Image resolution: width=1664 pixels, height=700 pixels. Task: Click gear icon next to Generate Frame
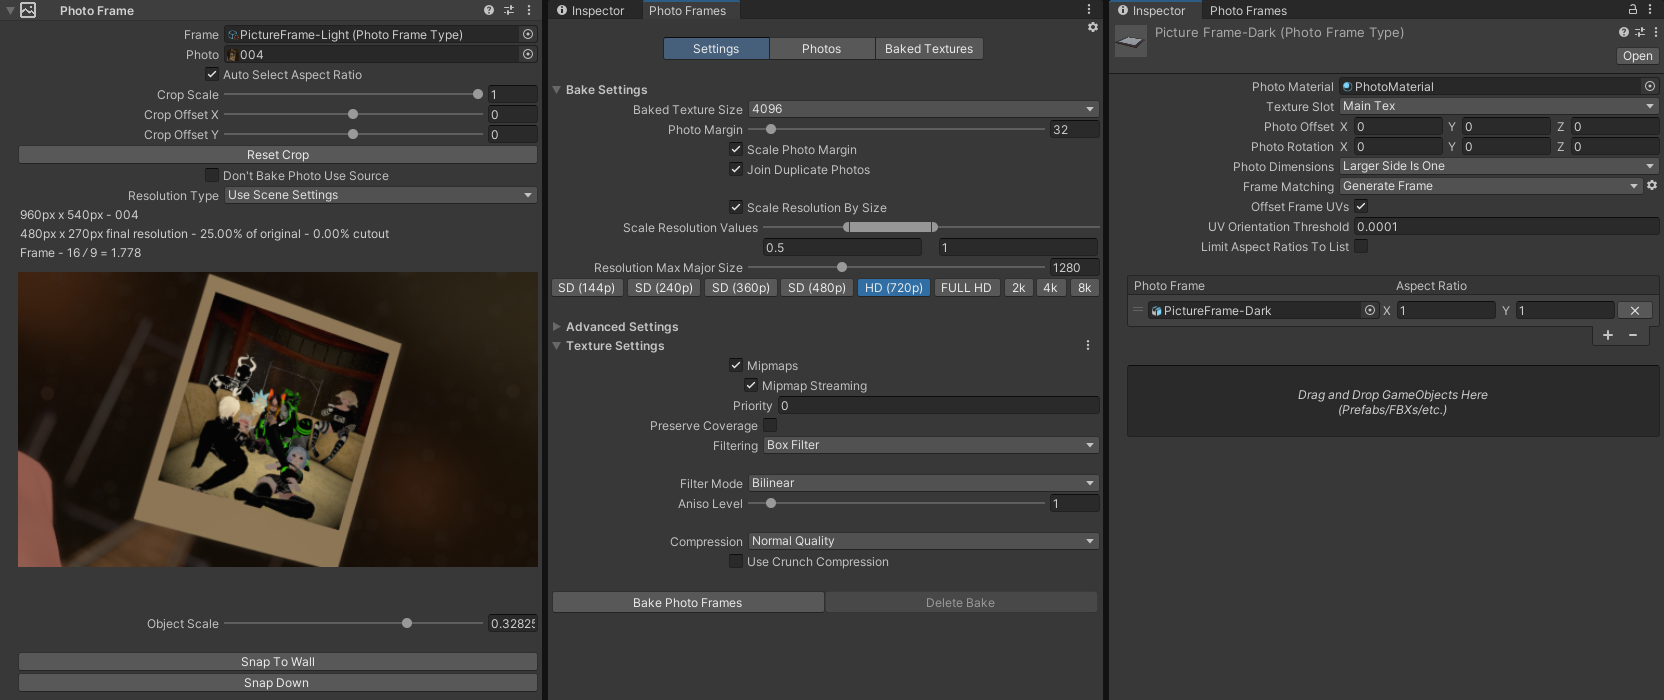[x=1652, y=185]
